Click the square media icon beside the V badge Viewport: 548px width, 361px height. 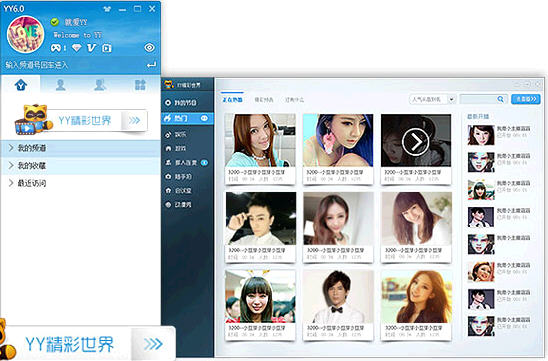click(x=107, y=48)
